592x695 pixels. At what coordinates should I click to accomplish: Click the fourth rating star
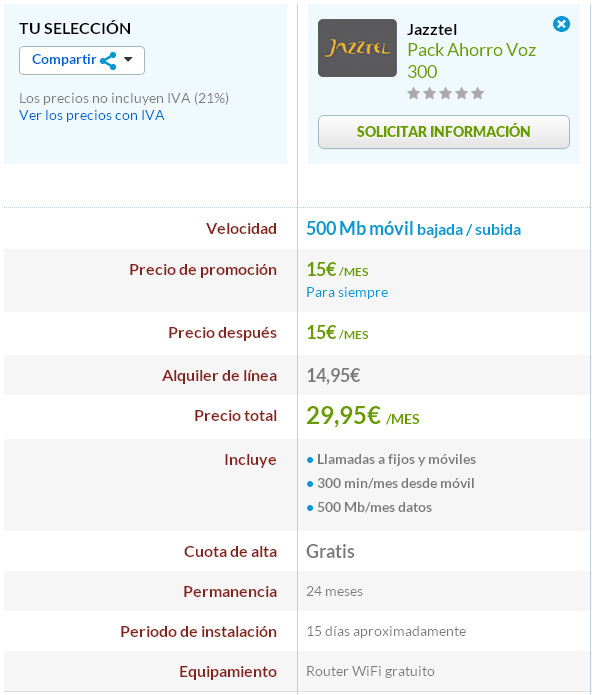[461, 94]
